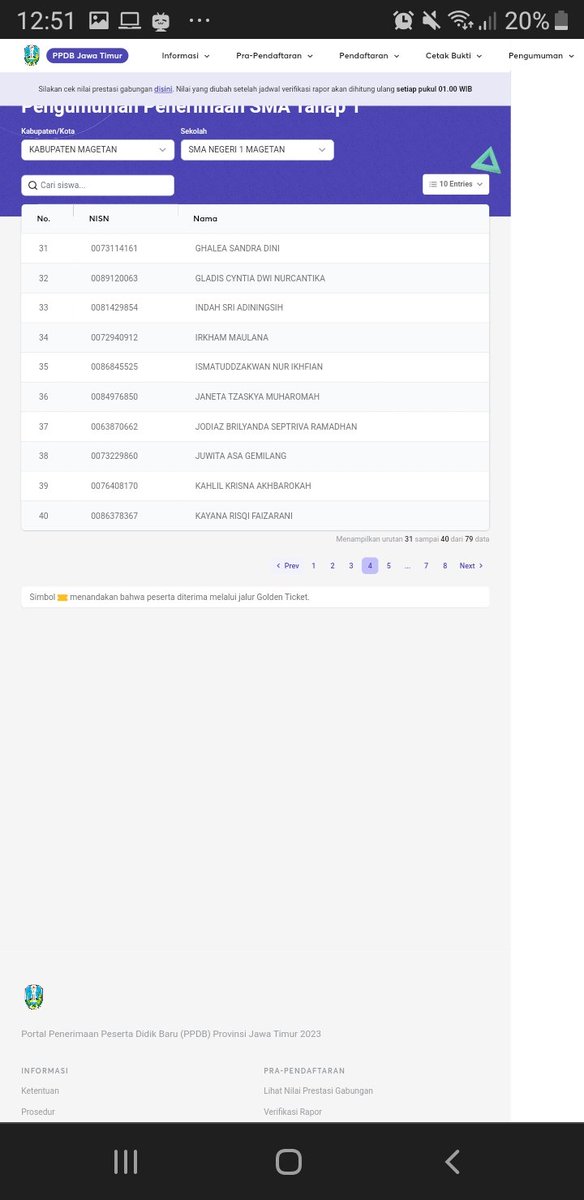Go to pagination page 7
Image resolution: width=584 pixels, height=1200 pixels.
coord(426,566)
